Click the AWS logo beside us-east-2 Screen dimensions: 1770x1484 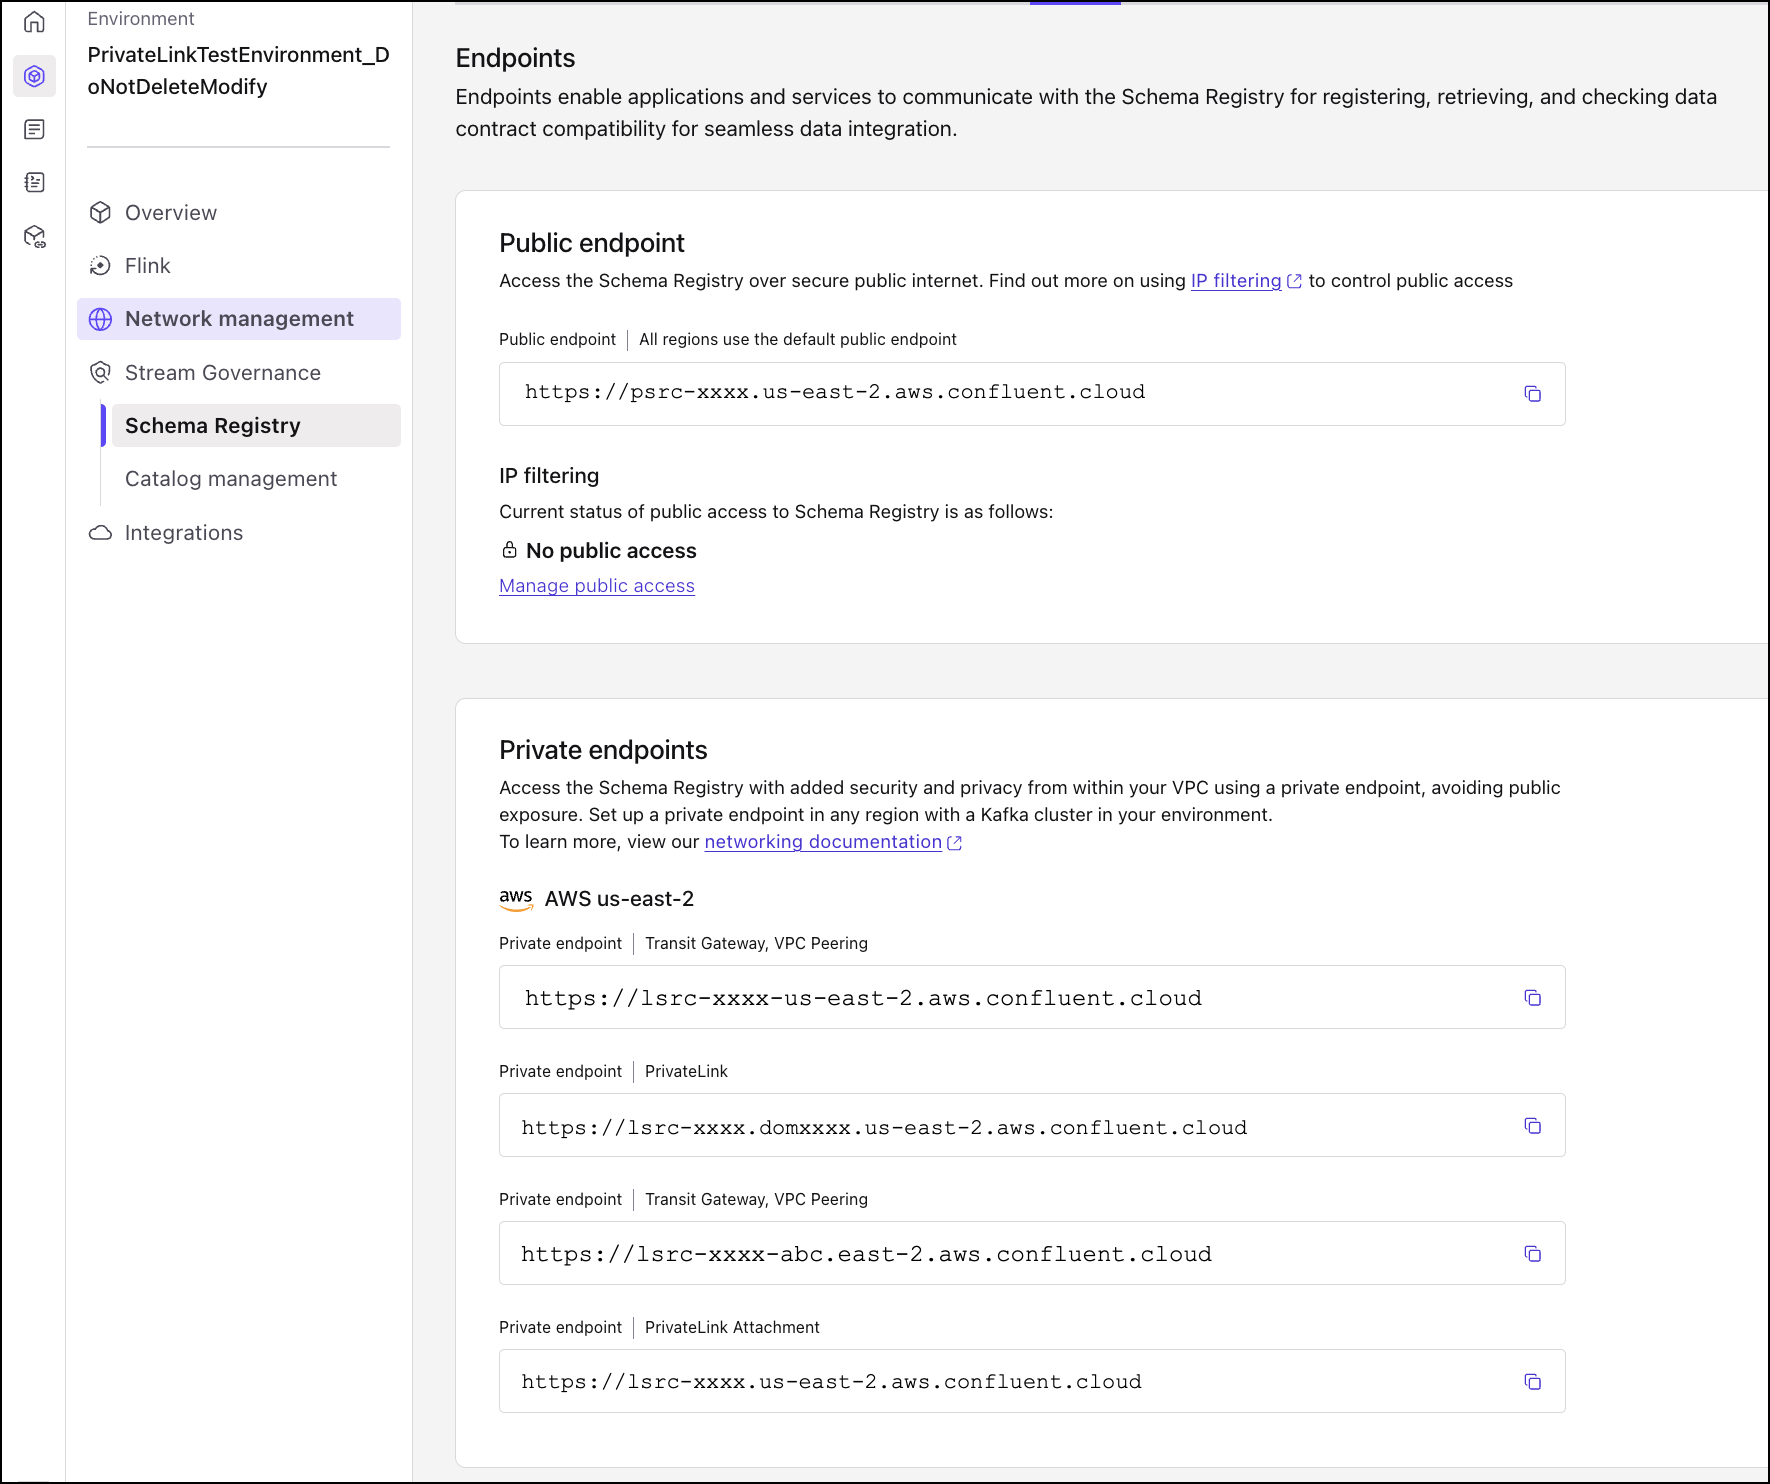[x=516, y=898]
